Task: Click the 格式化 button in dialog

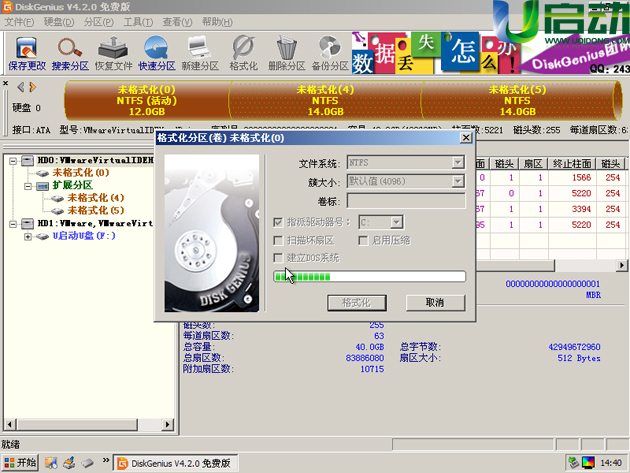Action: point(357,303)
